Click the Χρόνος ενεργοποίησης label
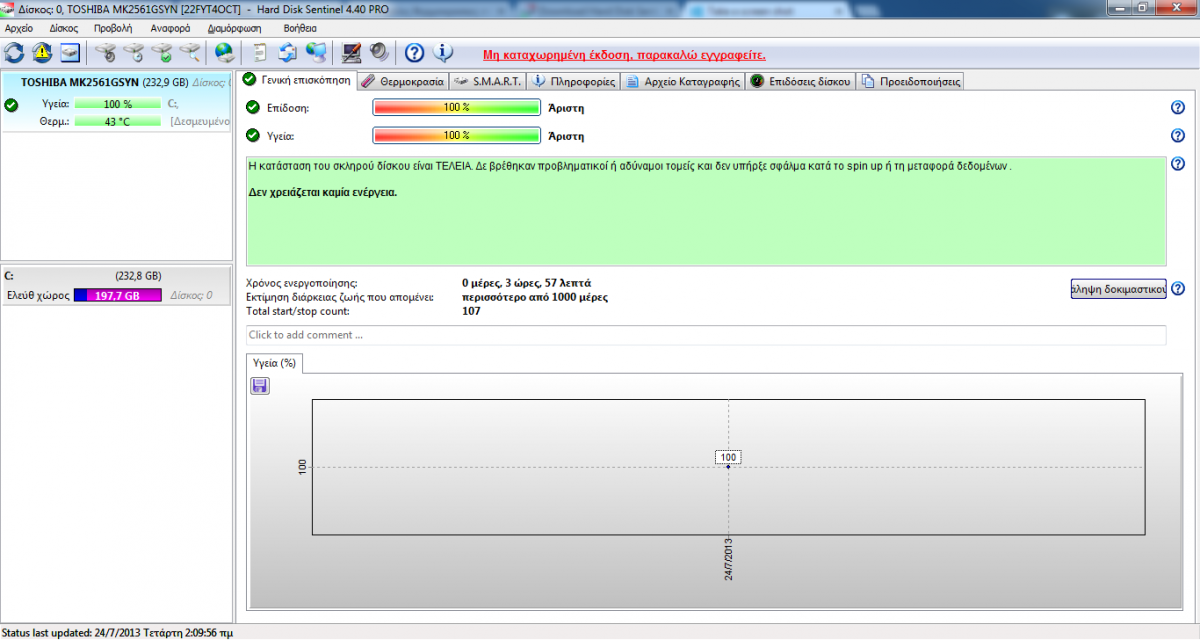Screen dimensions: 1200x640 click(301, 283)
